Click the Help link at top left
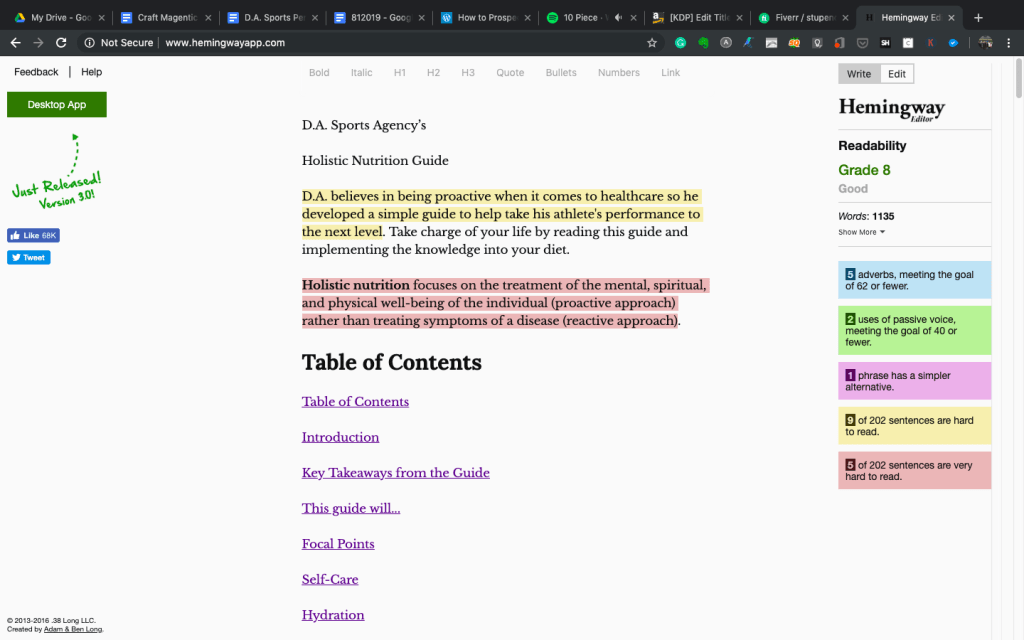 click(92, 72)
